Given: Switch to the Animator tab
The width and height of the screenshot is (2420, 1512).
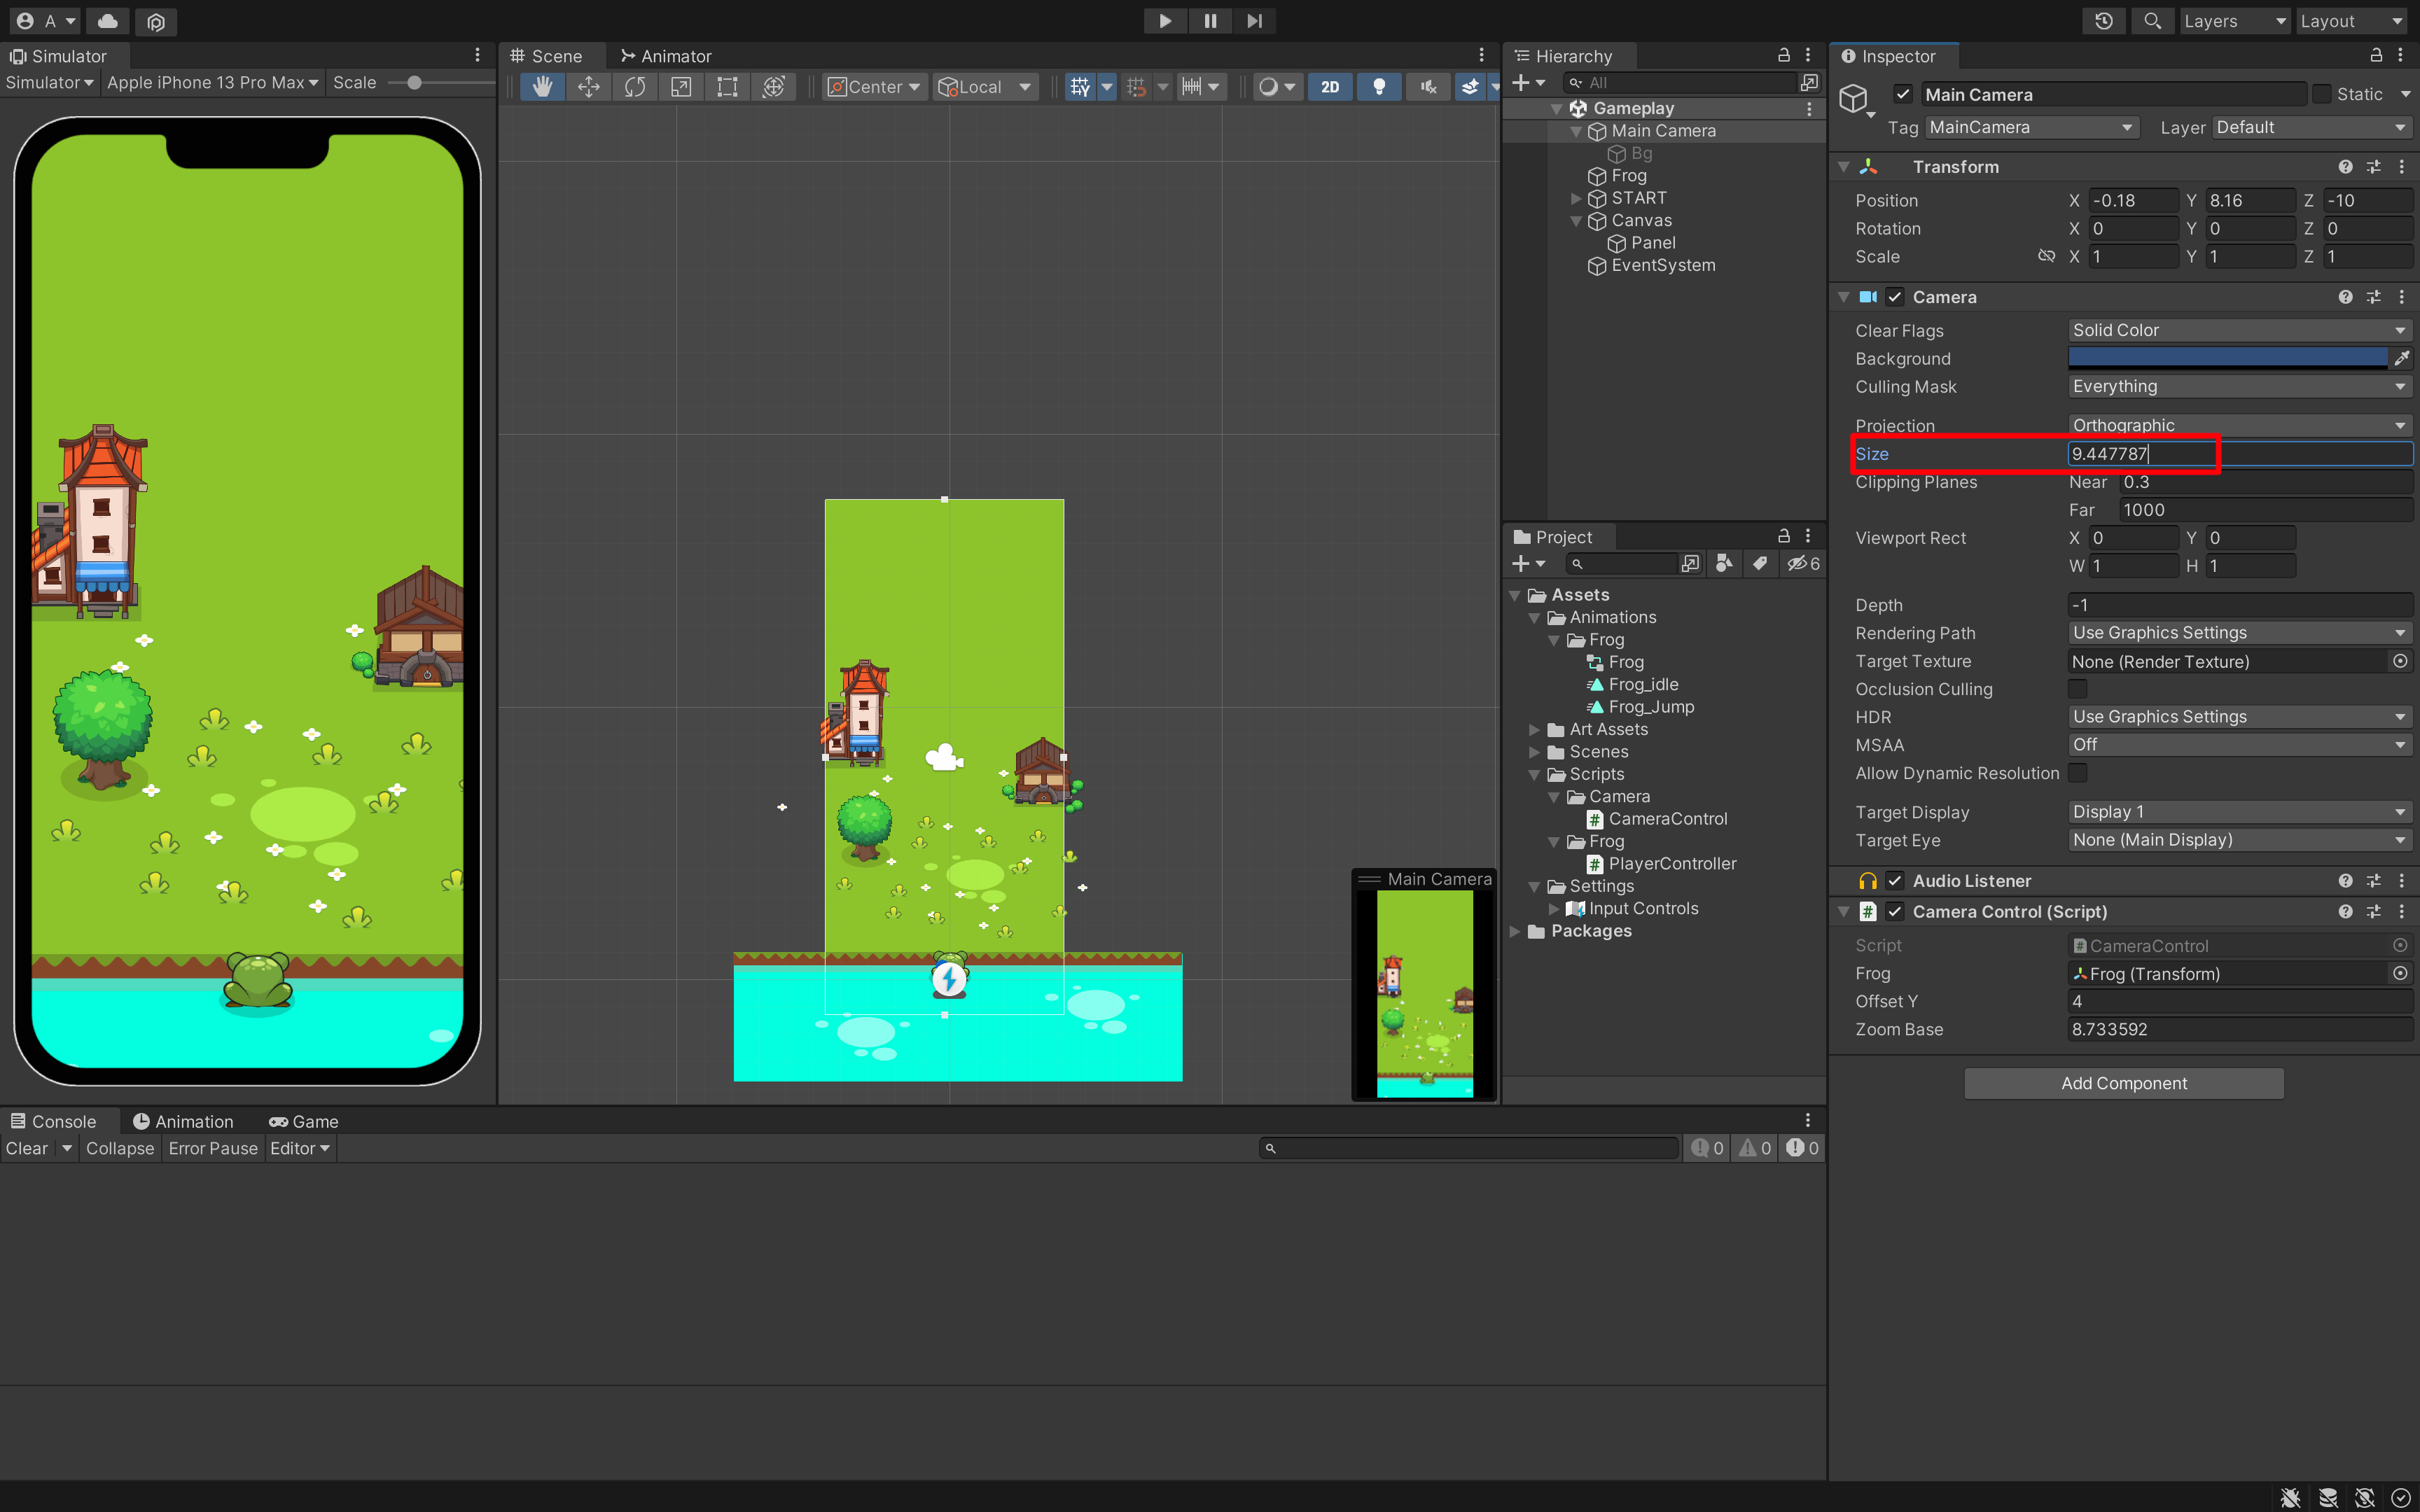Looking at the screenshot, I should click(666, 56).
